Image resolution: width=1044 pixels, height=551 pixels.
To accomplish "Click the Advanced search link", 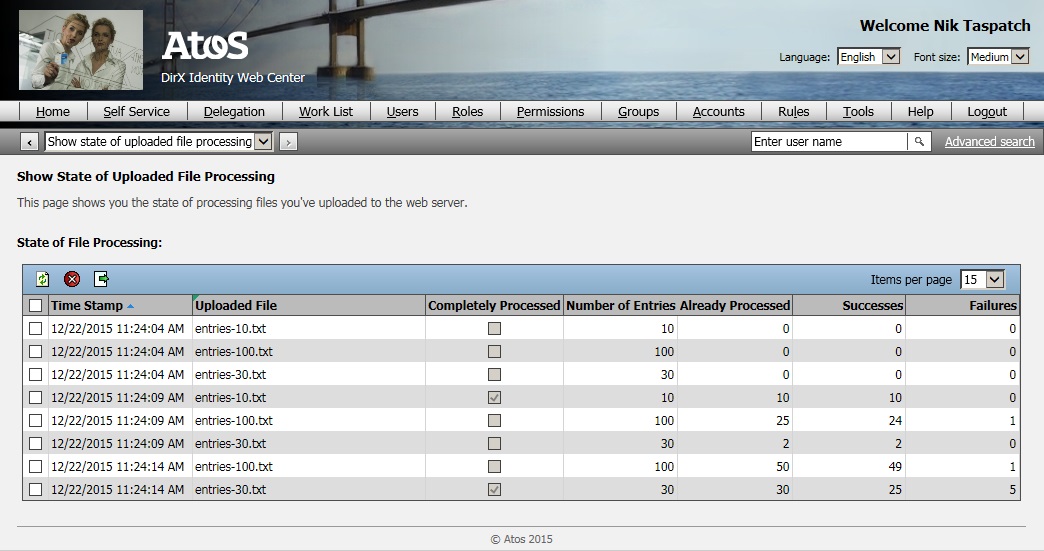I will [989, 142].
